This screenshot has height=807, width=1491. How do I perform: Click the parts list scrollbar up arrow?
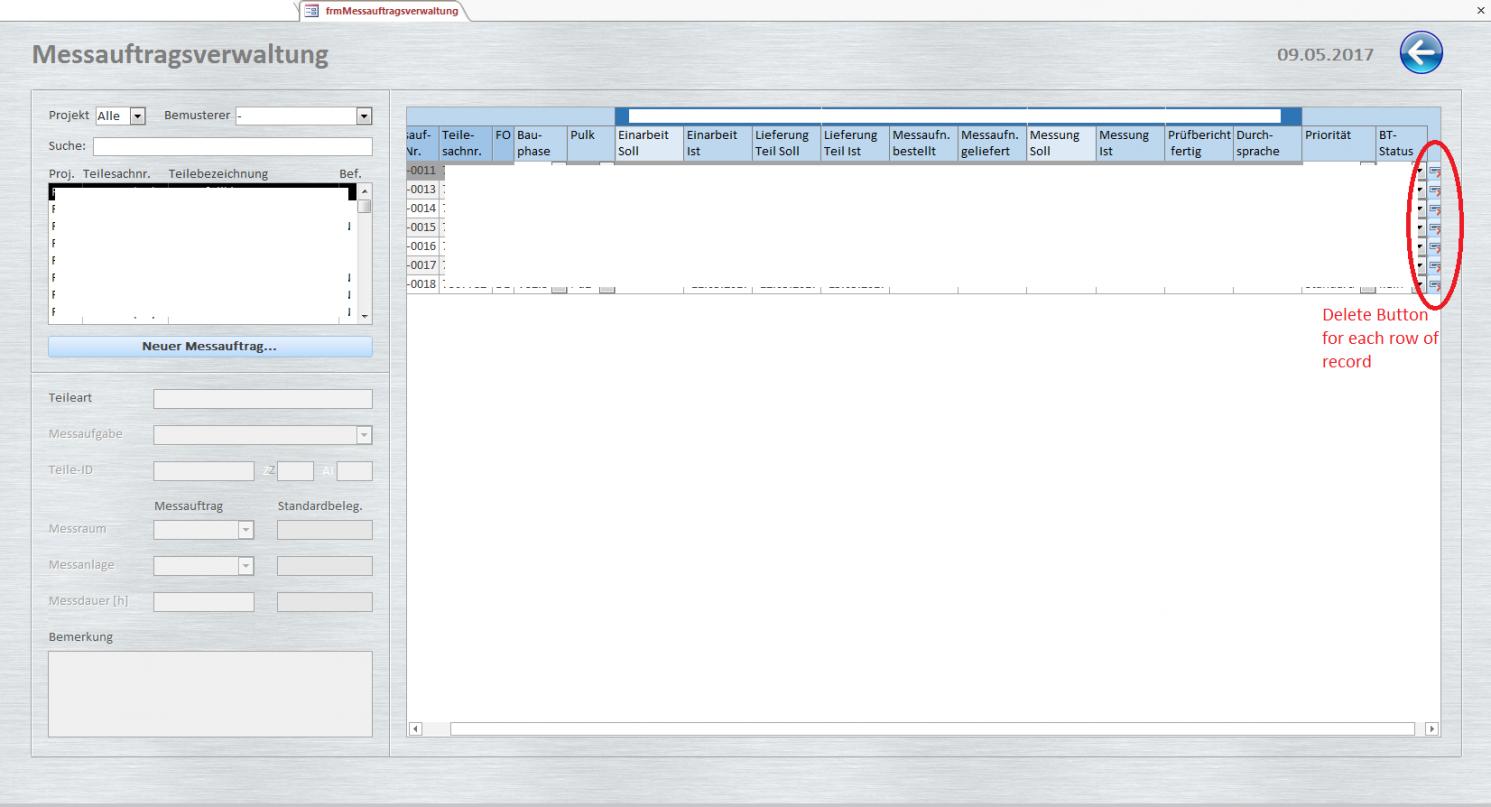364,191
